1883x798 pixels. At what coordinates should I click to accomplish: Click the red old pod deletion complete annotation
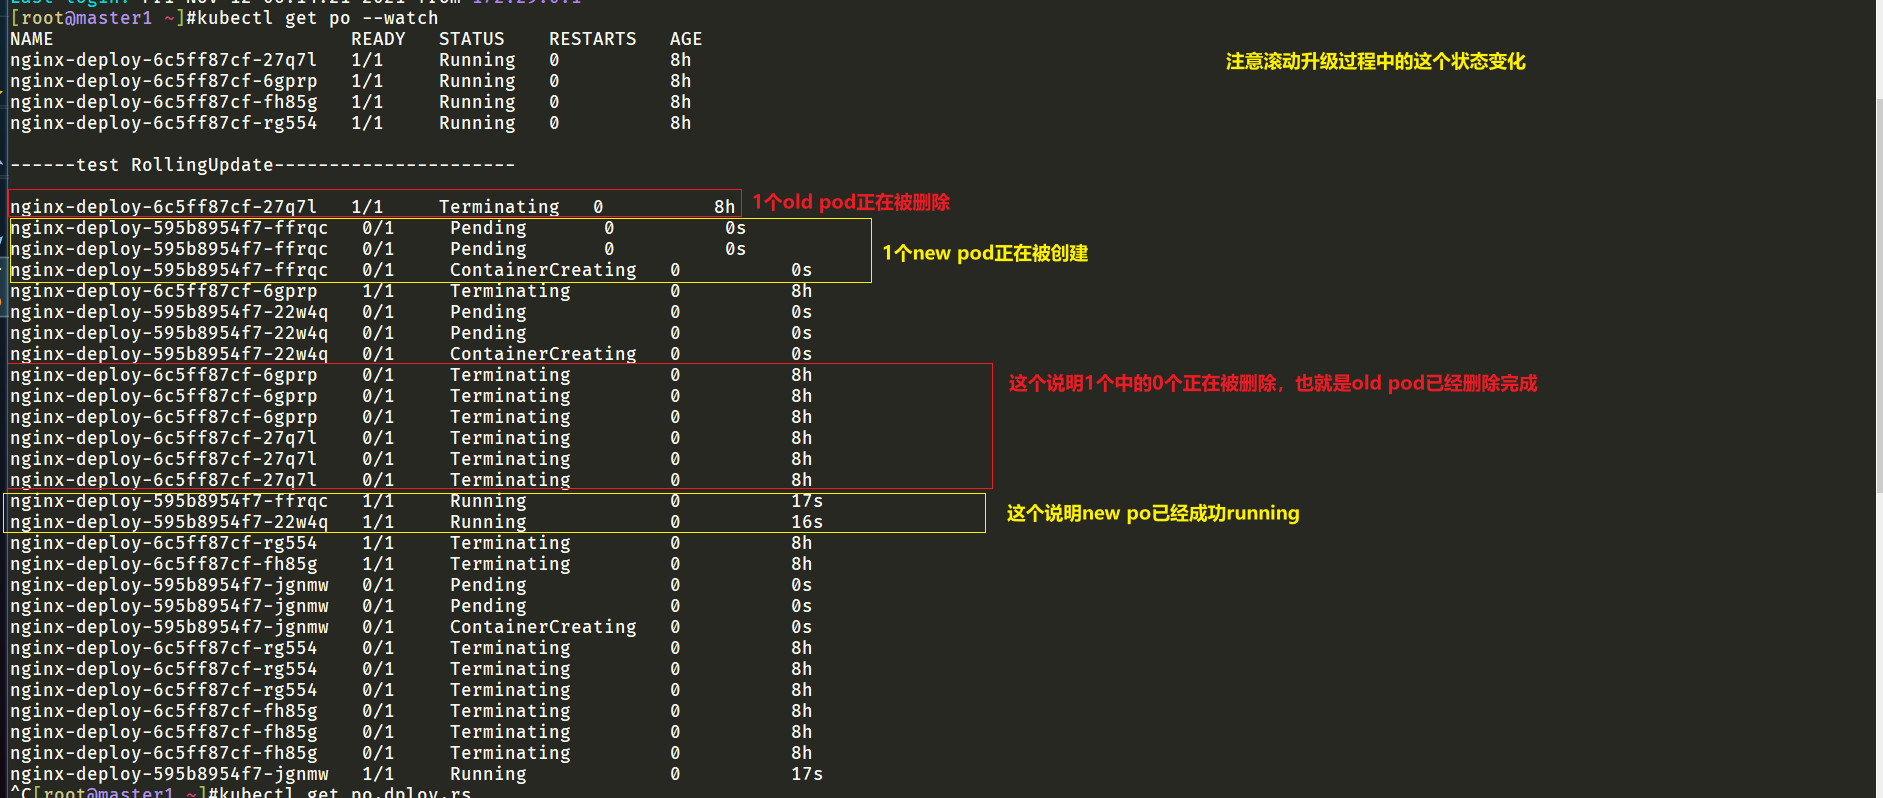pos(1273,383)
